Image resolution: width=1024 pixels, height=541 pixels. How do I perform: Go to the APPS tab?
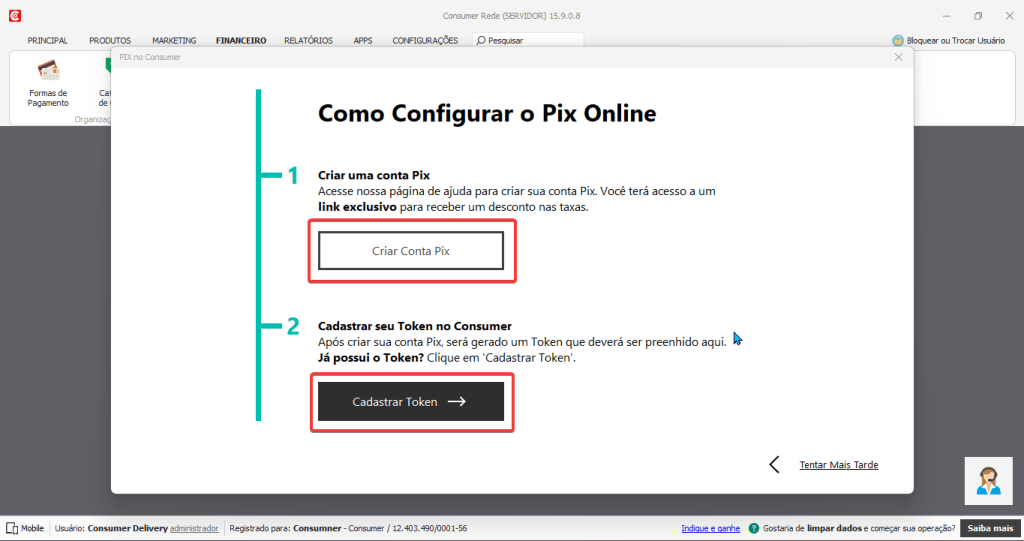coord(362,41)
